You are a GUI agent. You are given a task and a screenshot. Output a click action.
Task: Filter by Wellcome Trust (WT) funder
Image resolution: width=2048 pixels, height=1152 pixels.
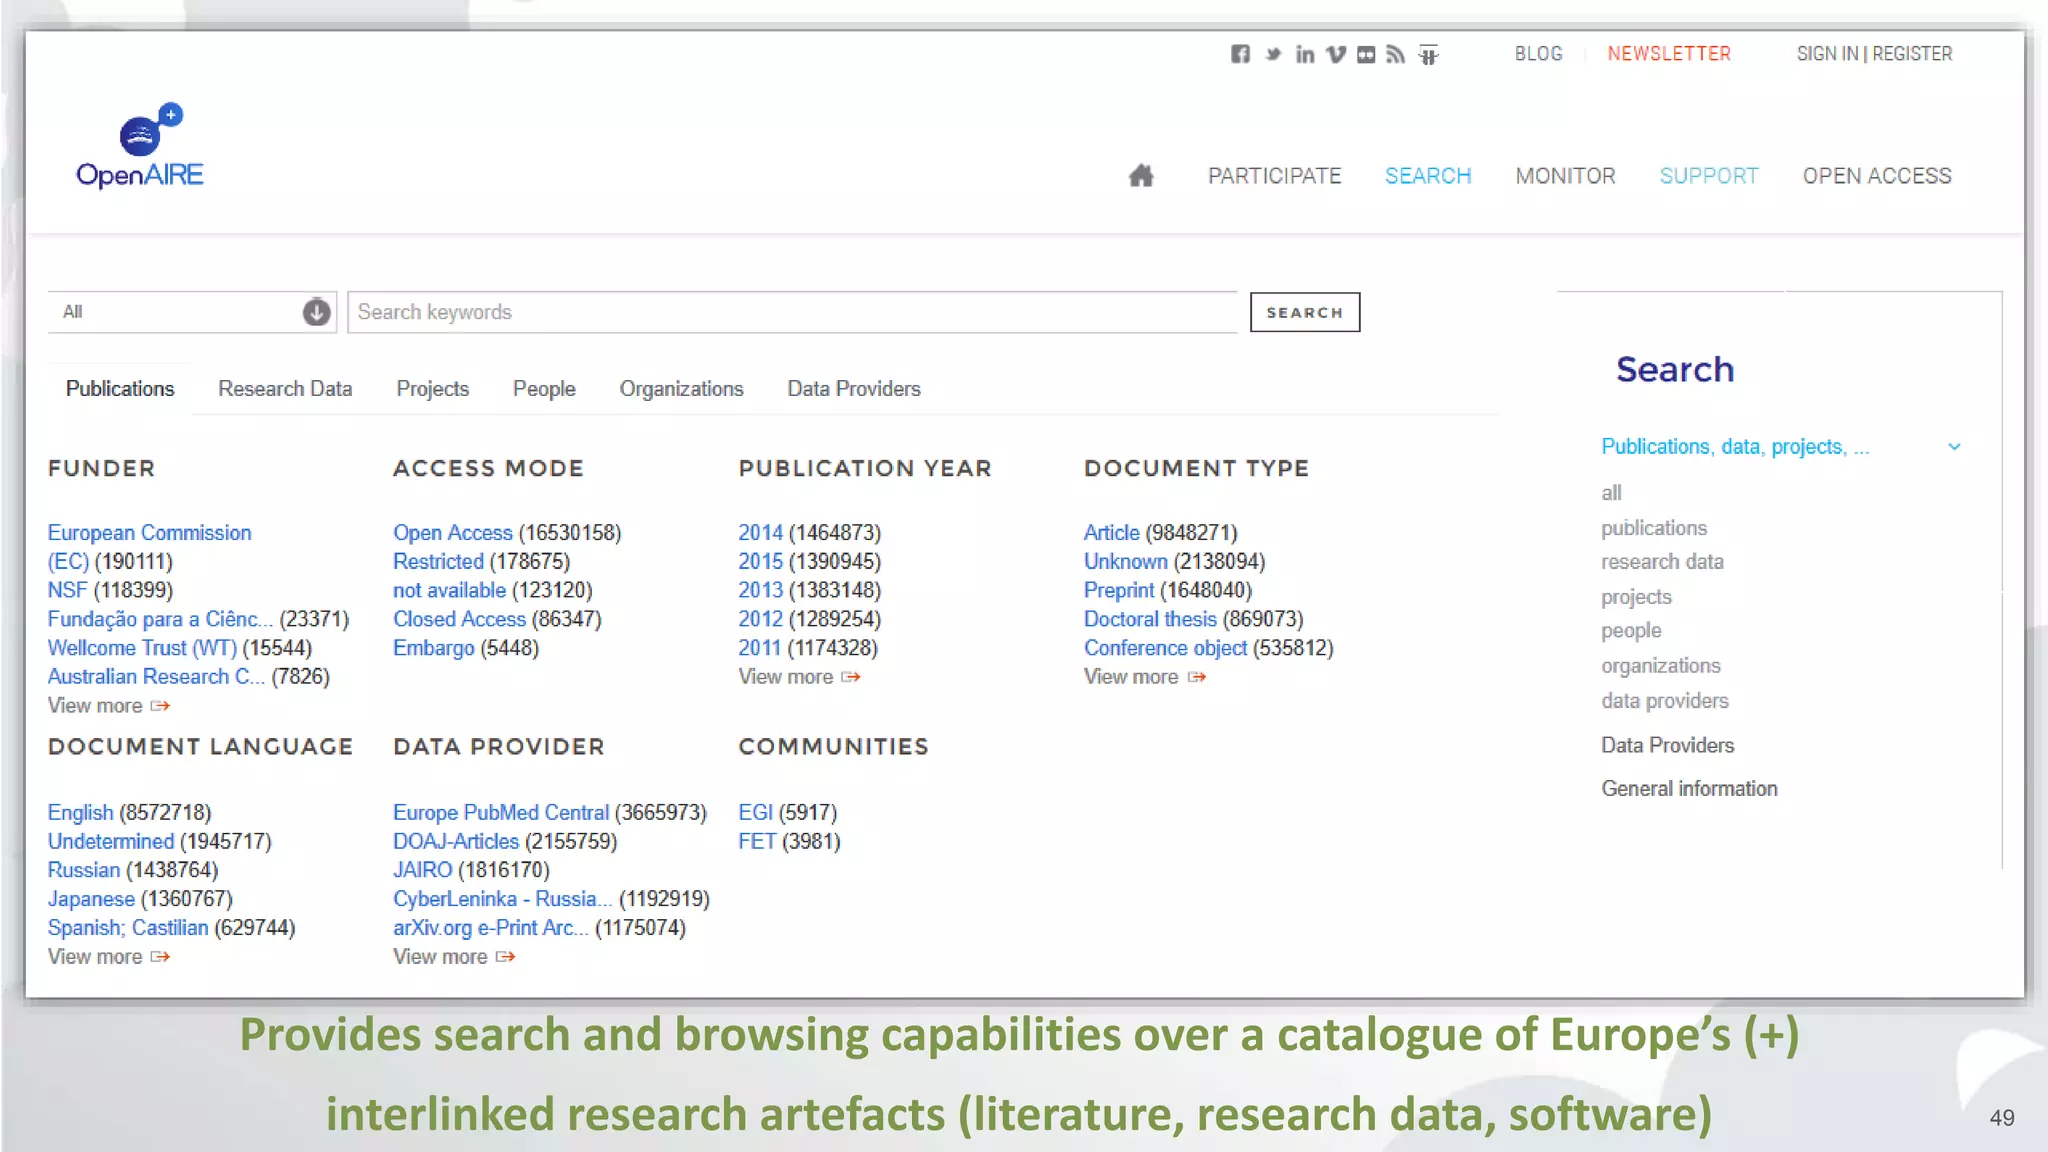(142, 649)
